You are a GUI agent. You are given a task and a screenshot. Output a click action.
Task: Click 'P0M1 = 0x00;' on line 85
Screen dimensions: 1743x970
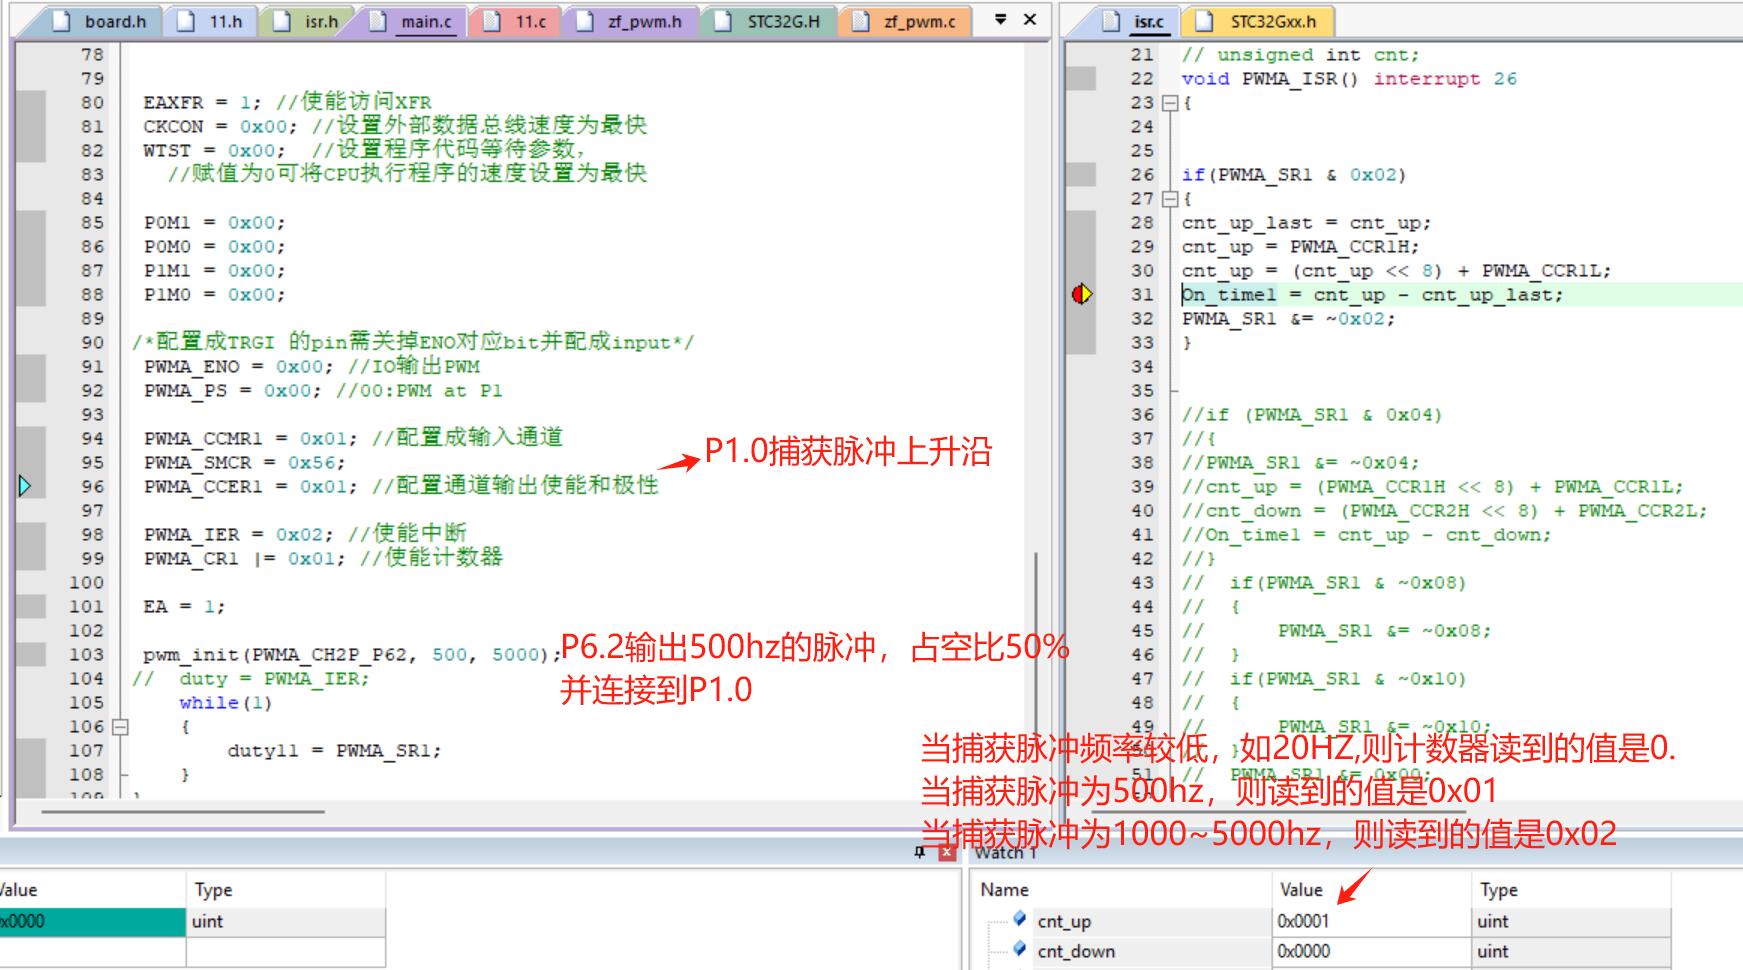[x=214, y=223]
